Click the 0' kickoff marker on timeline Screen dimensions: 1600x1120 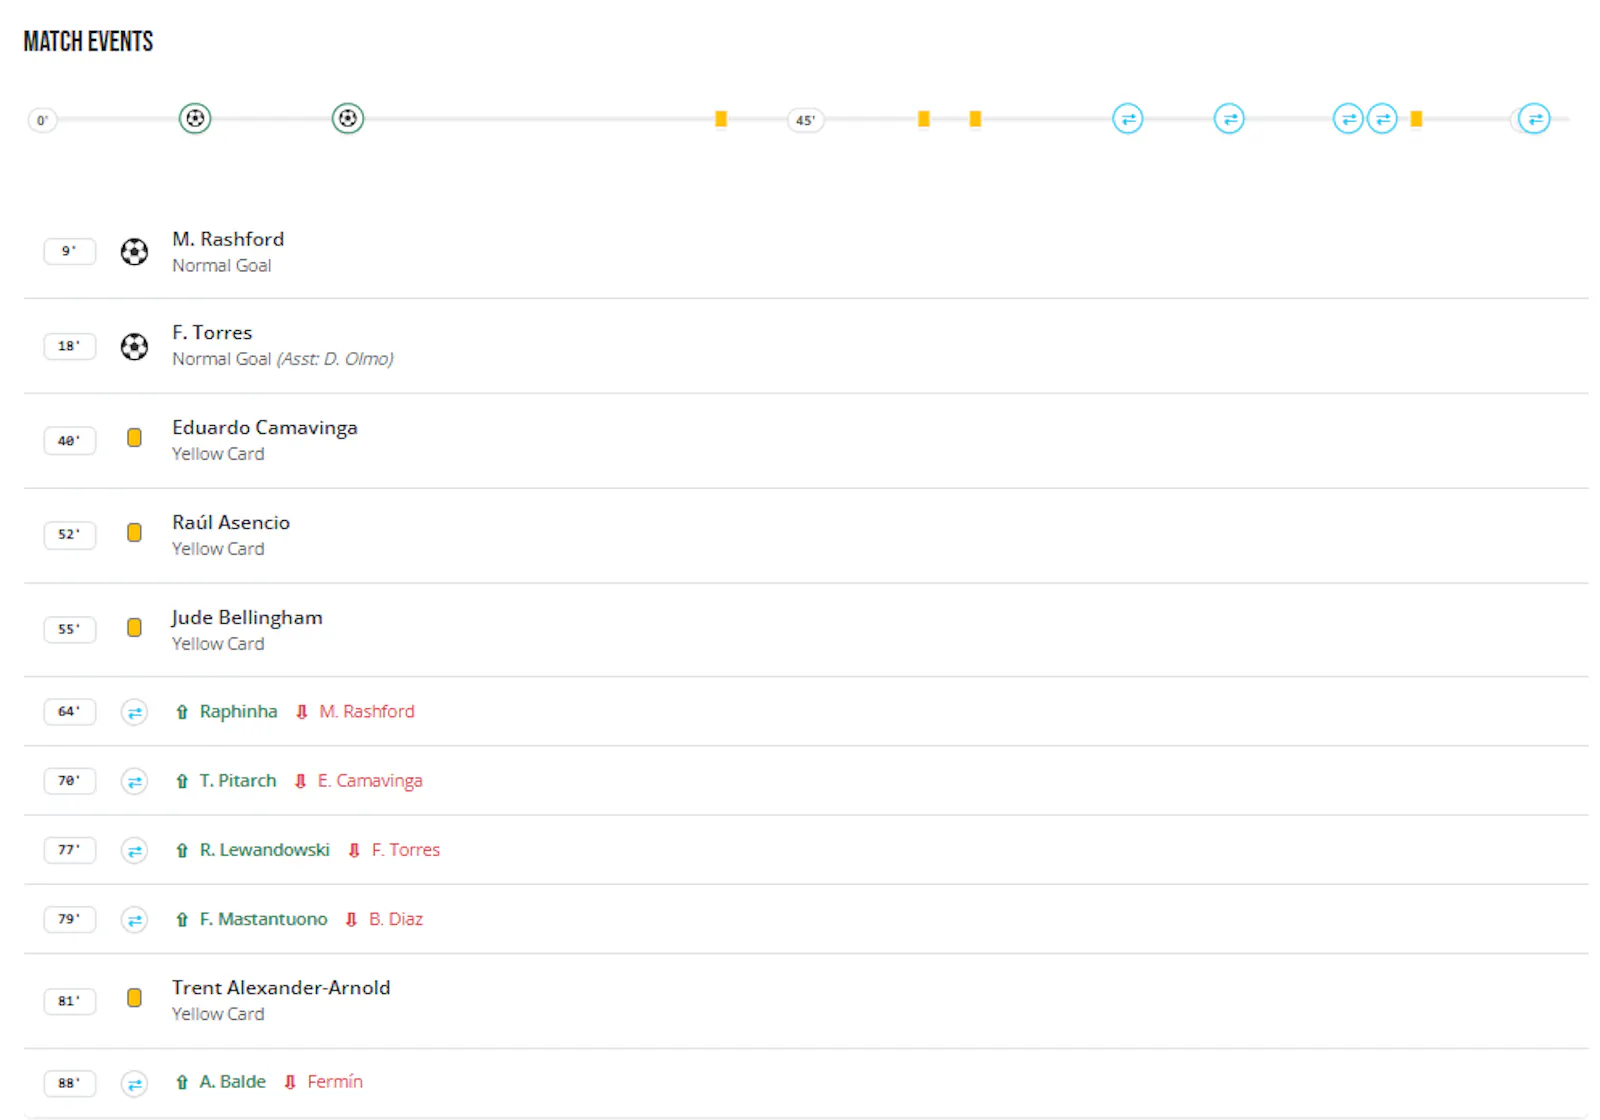42,120
